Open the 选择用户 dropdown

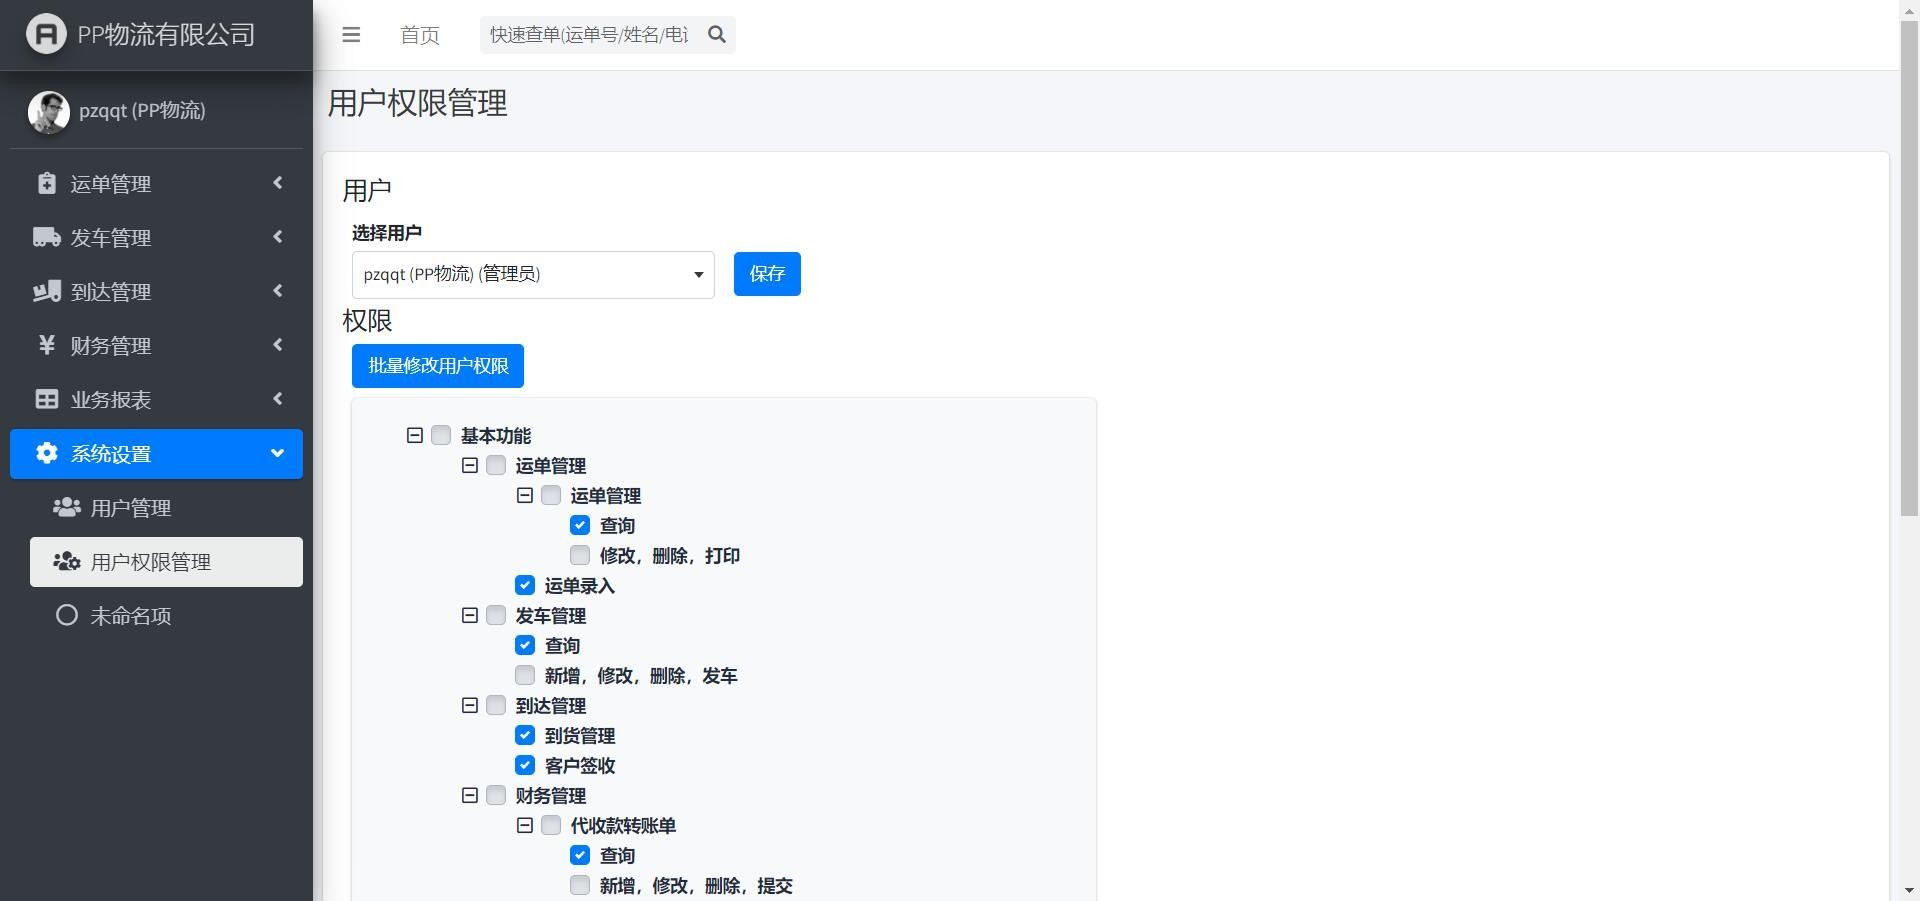[533, 275]
